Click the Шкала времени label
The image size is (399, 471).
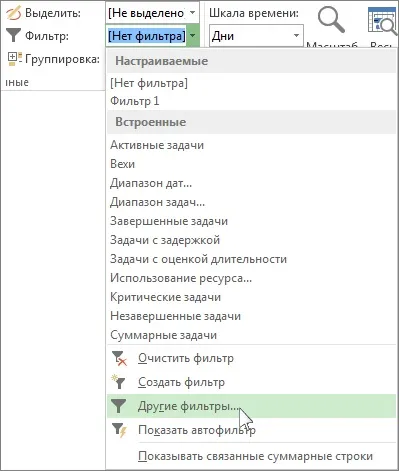[x=254, y=13]
